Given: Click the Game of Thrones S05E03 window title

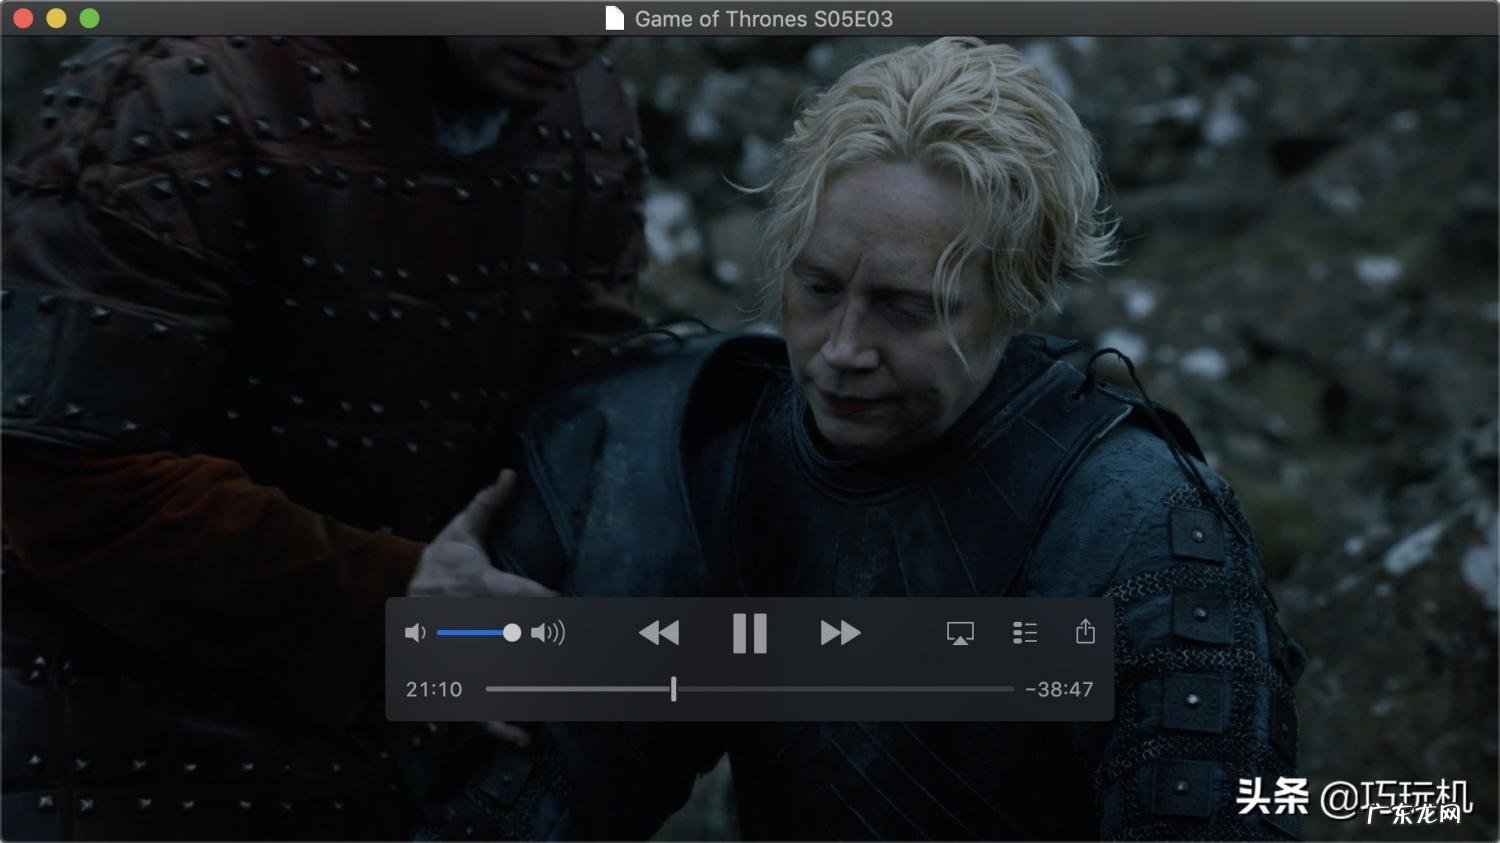Looking at the screenshot, I should coord(763,19).
